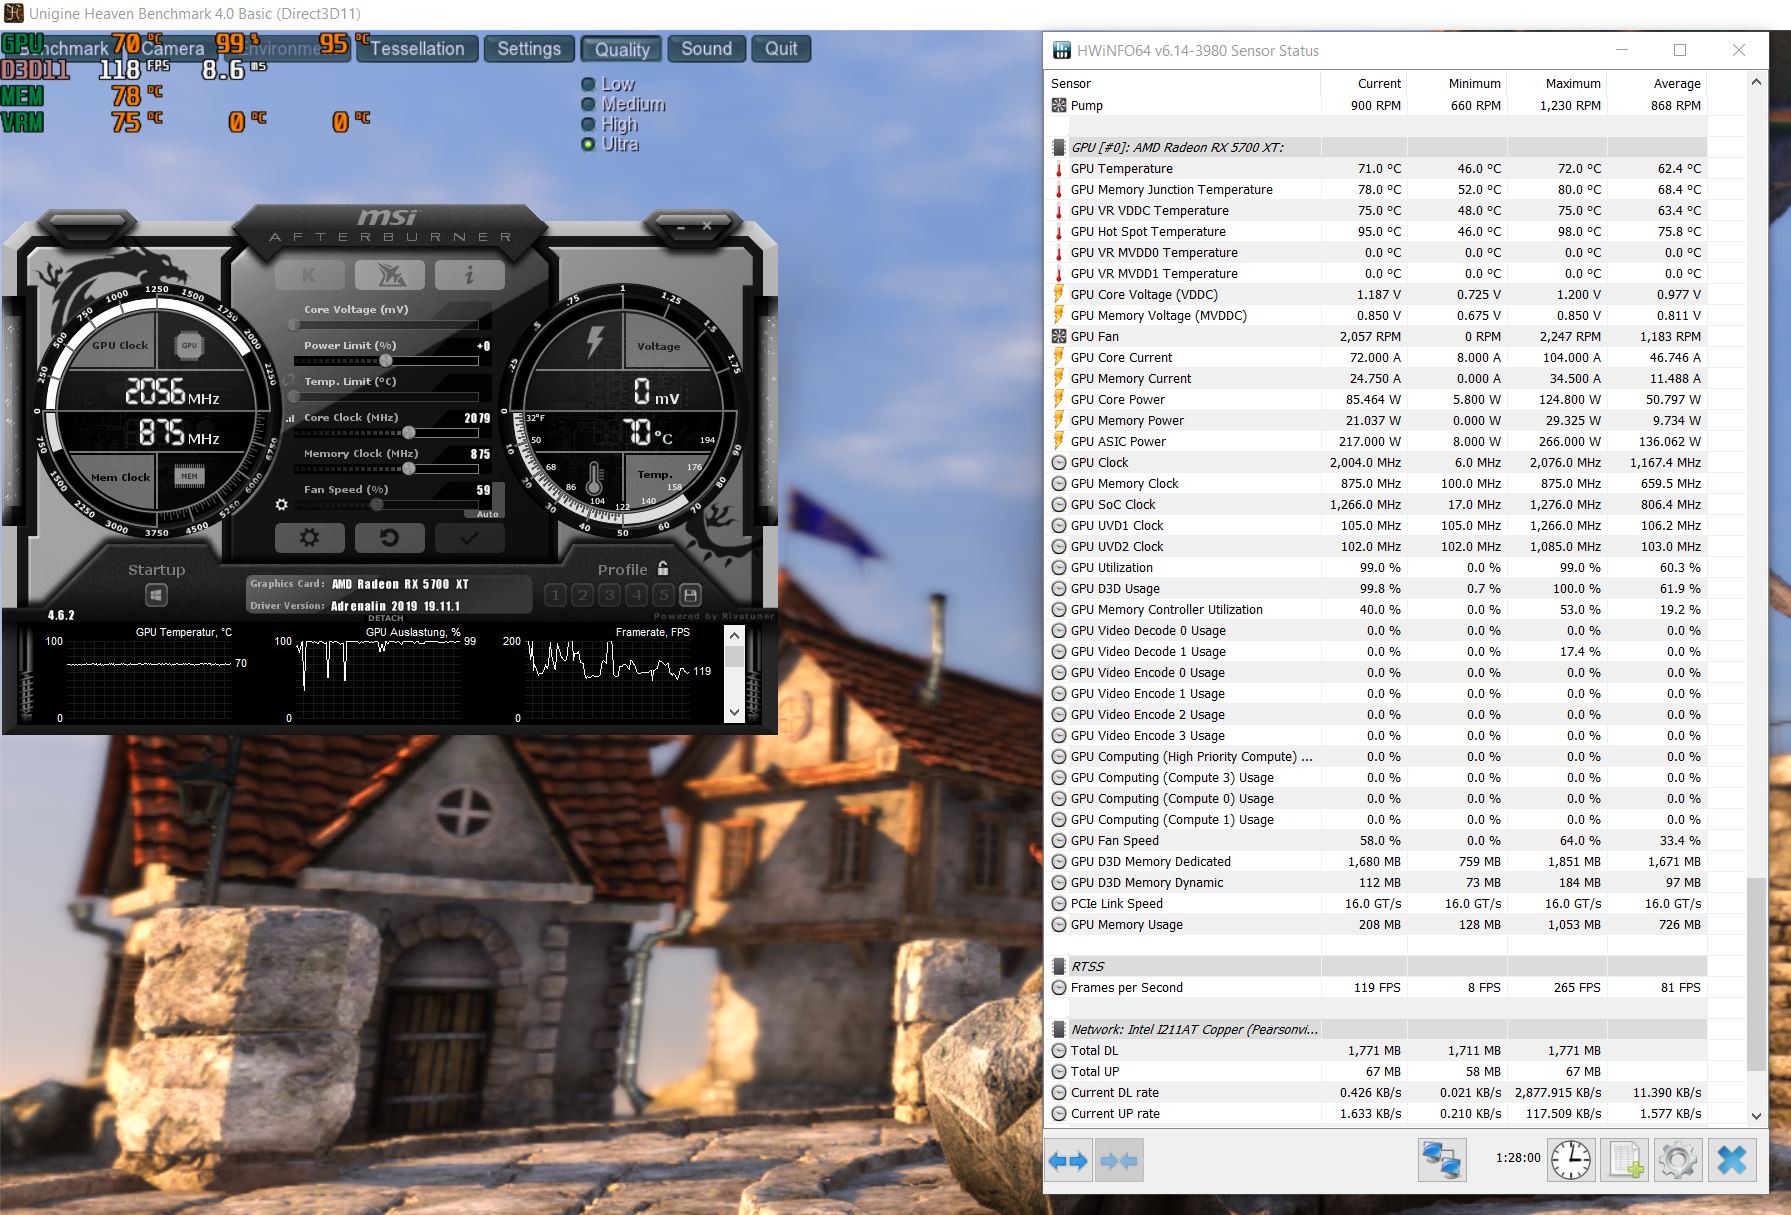Viewport: 1791px width, 1215px height.
Task: Click lightning icon beside GPU ASIC Power
Action: coord(1059,441)
